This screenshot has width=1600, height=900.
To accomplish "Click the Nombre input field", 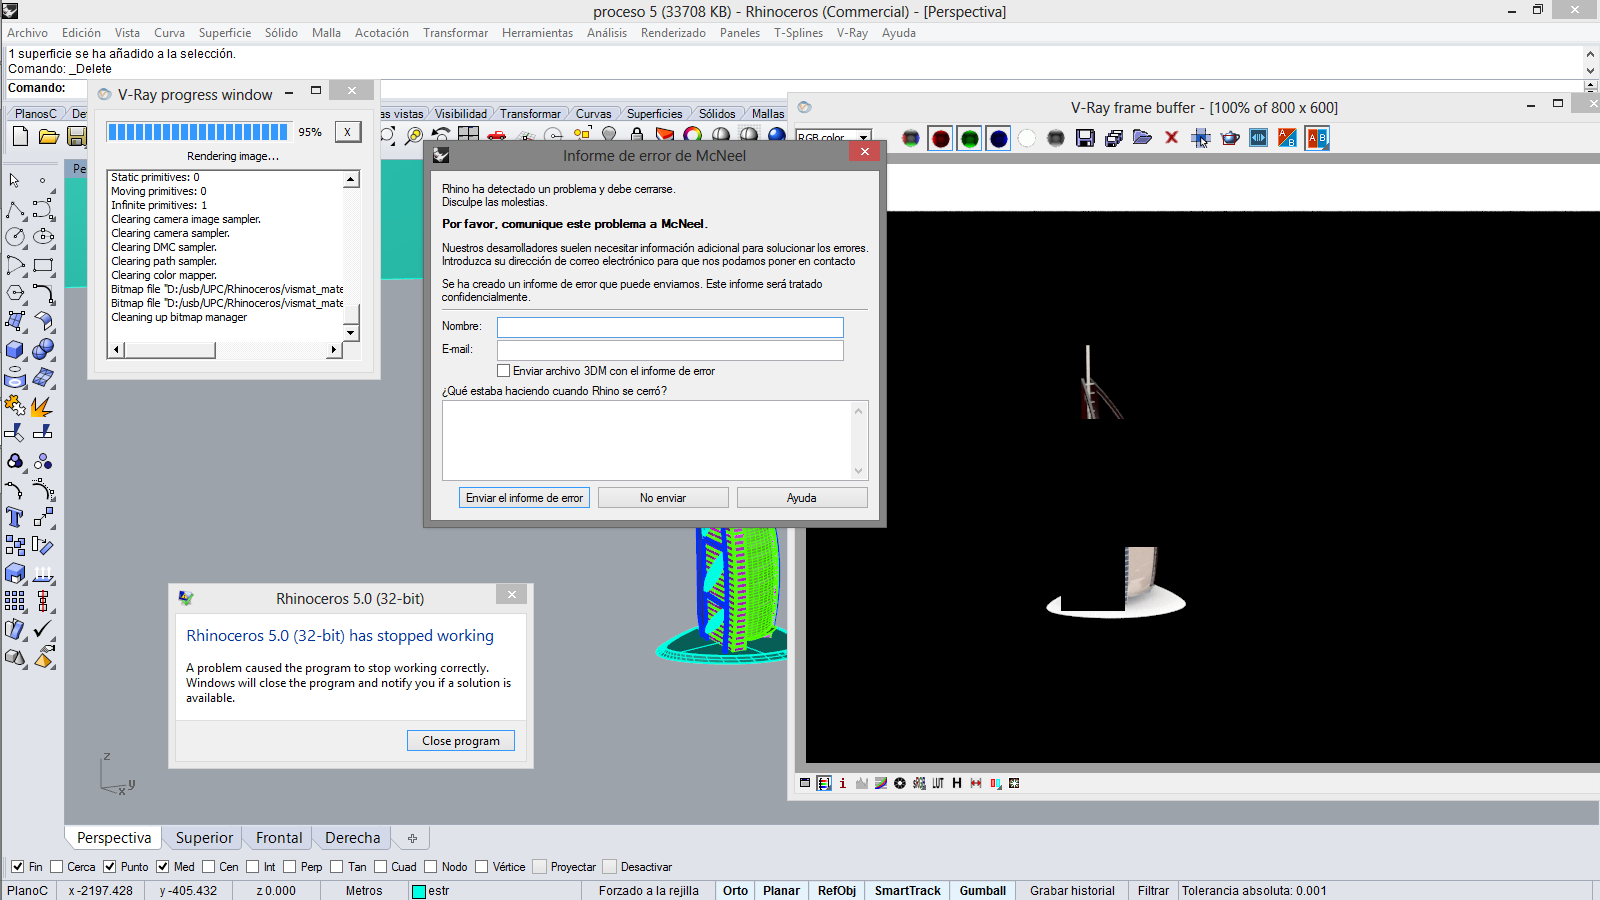I will coord(670,327).
